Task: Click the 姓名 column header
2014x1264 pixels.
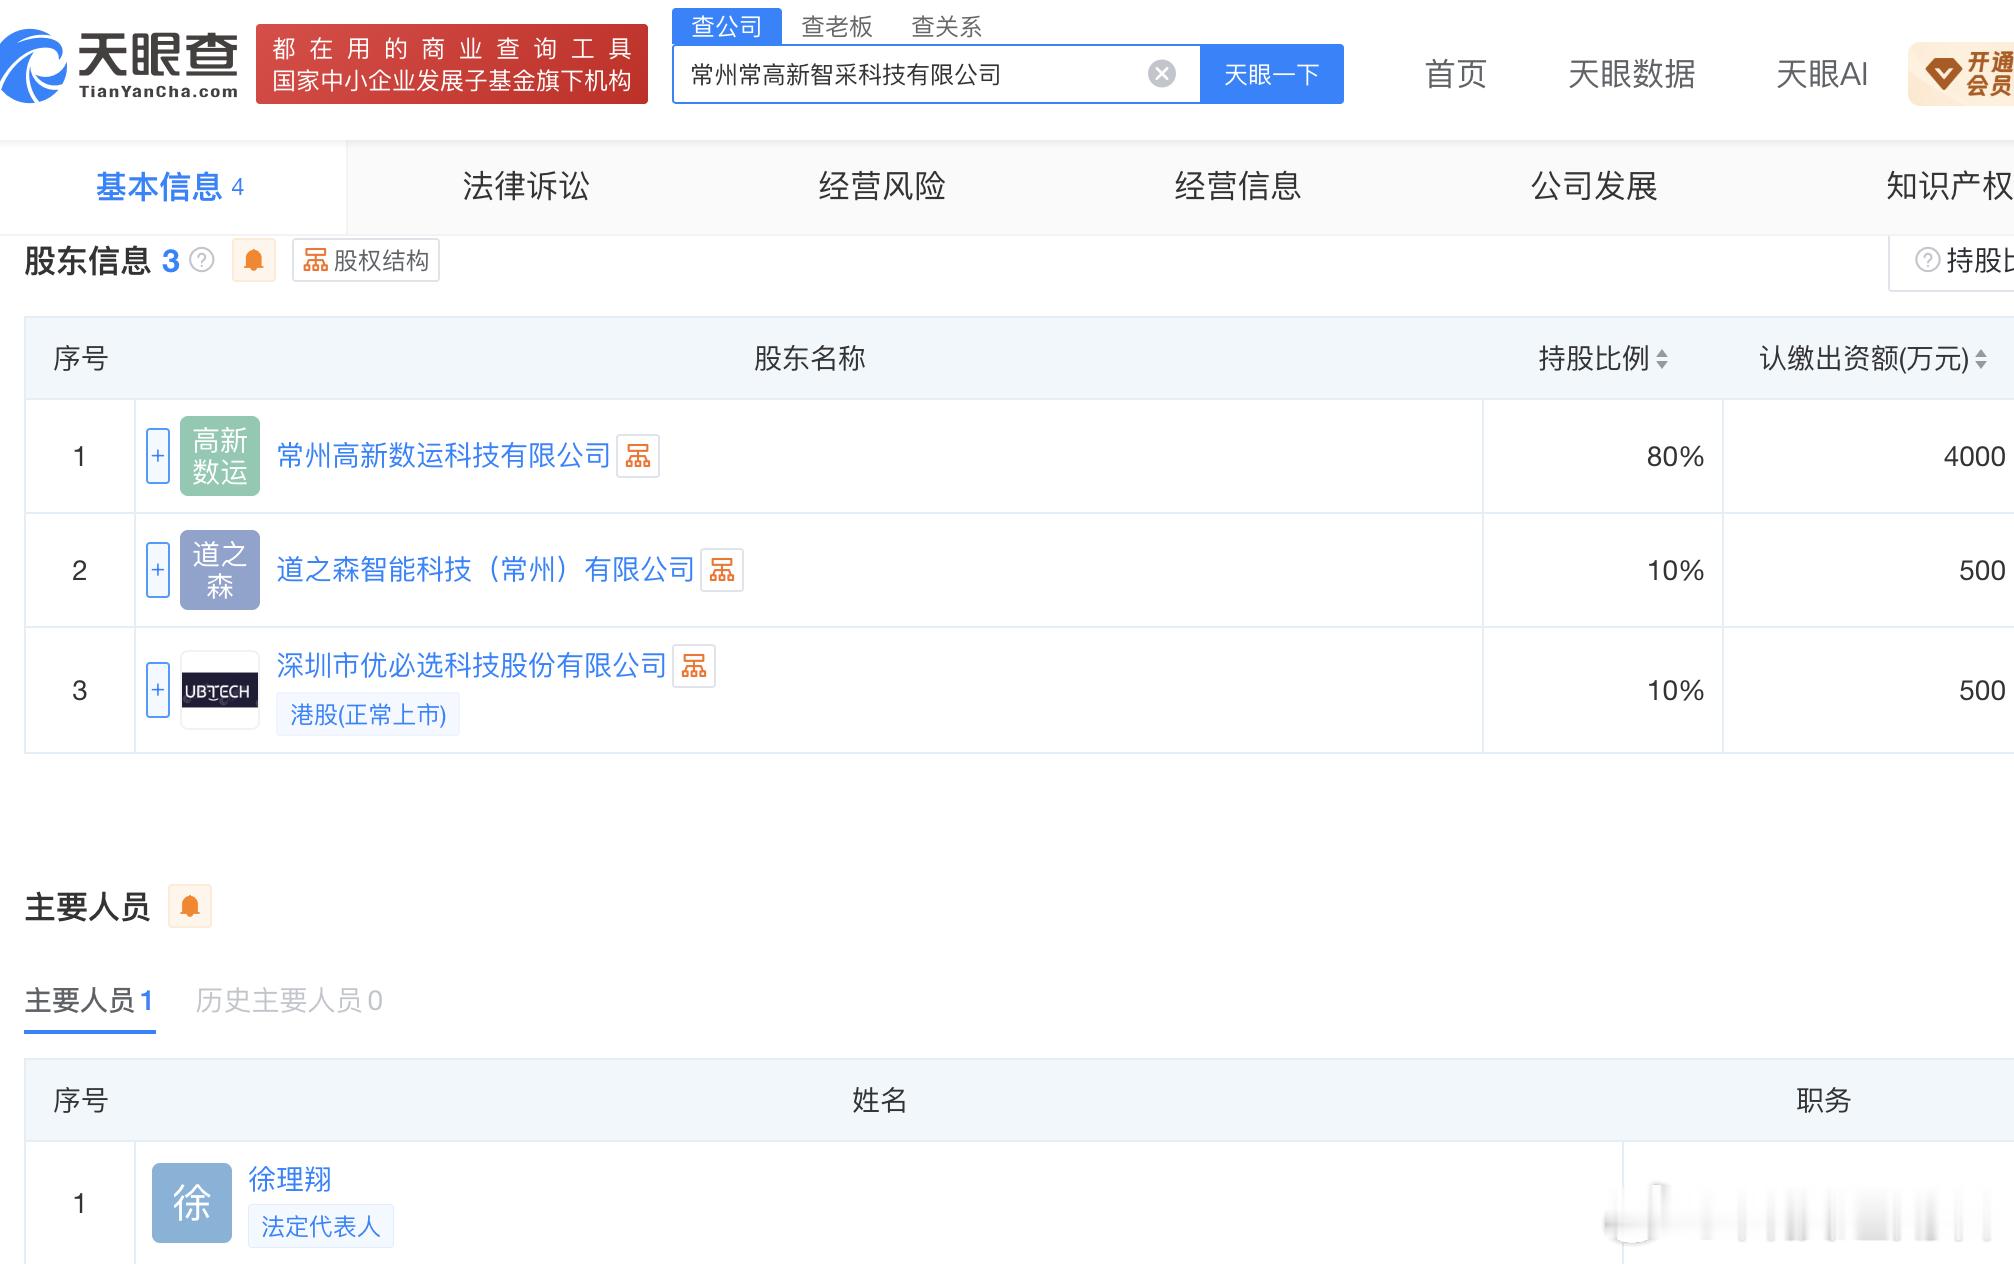Action: click(x=879, y=1101)
